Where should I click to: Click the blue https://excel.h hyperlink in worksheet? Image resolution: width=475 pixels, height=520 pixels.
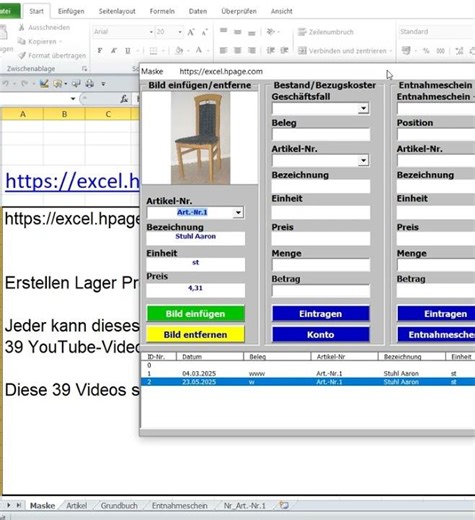click(x=72, y=181)
